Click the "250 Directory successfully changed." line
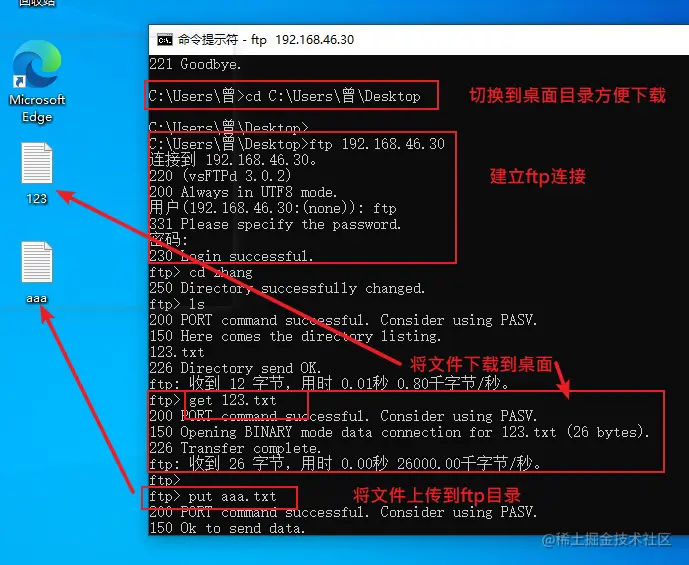The width and height of the screenshot is (689, 565). click(x=287, y=288)
